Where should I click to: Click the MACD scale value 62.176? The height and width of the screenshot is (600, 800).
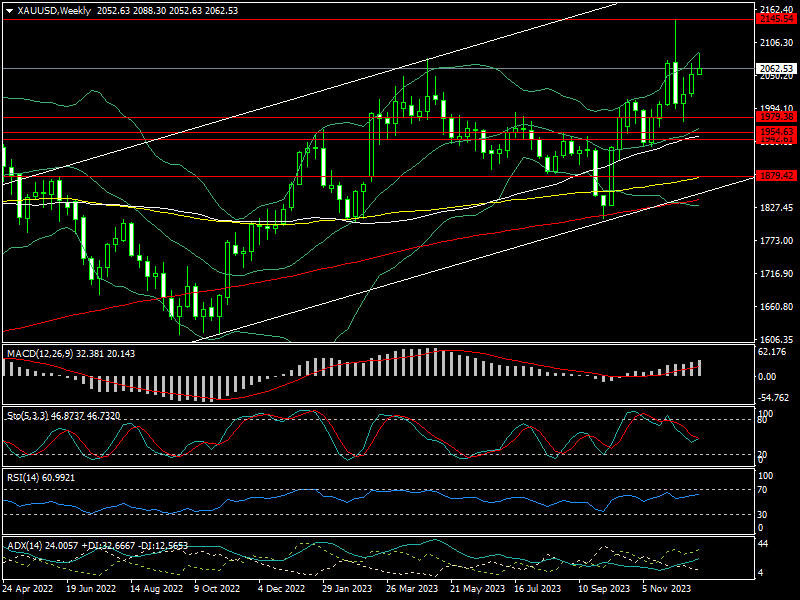[x=774, y=352]
